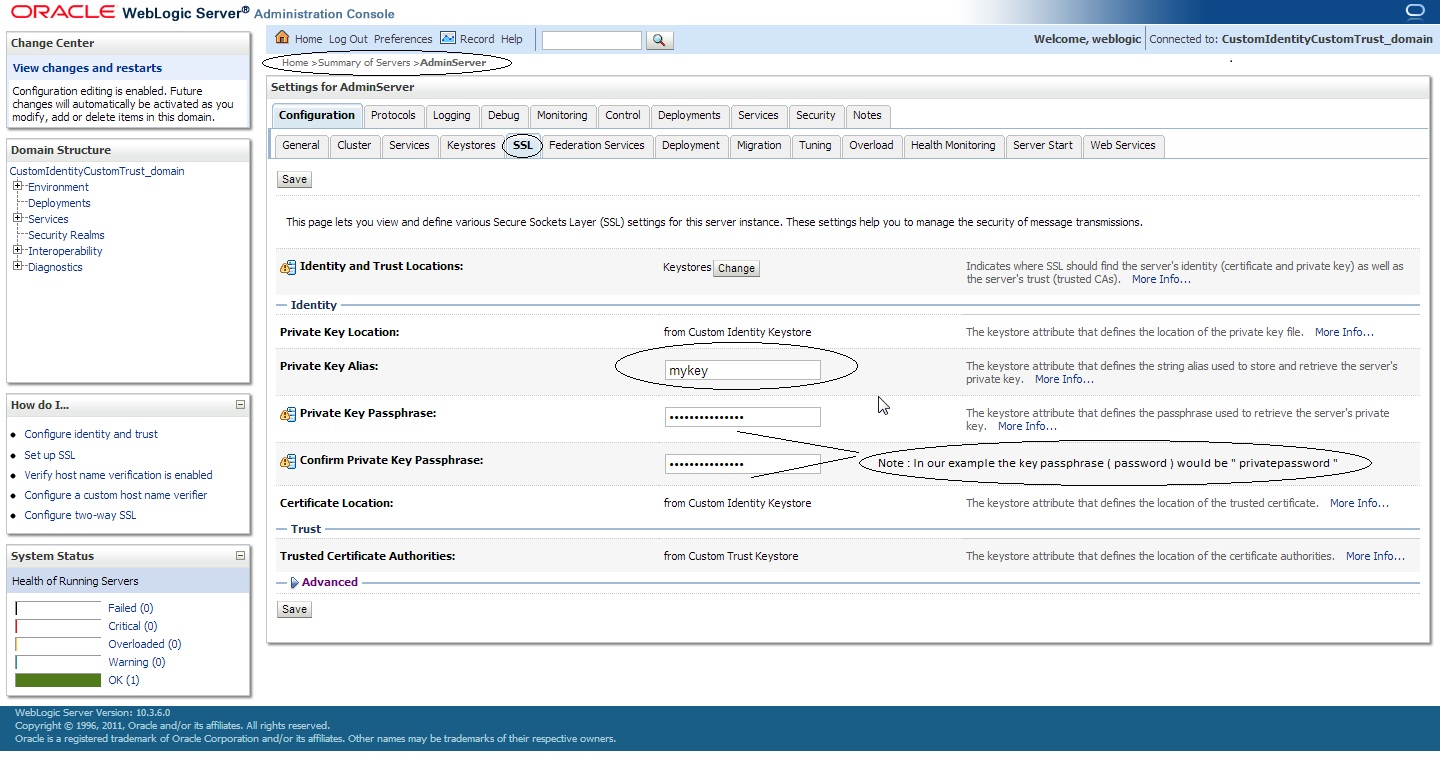The image size is (1440, 772).
Task: Open the Migration sub-tab
Action: coord(759,146)
